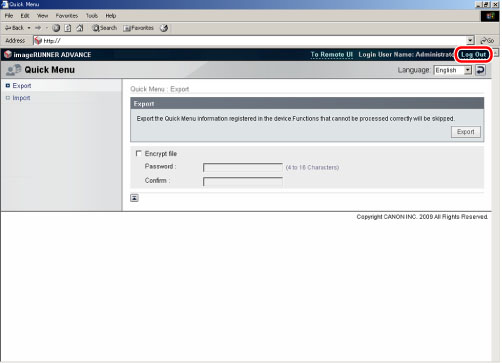Open the Tools menu
This screenshot has width=502, height=363.
point(92,16)
